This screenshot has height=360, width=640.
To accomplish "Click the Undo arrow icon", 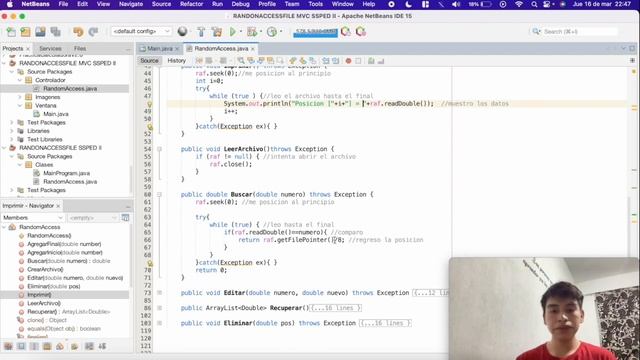I will 78,31.
